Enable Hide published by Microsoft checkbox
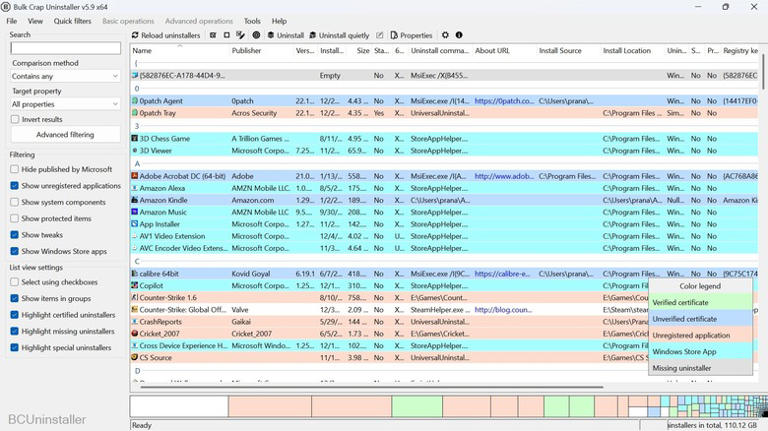The height and width of the screenshot is (431, 768). (x=15, y=170)
